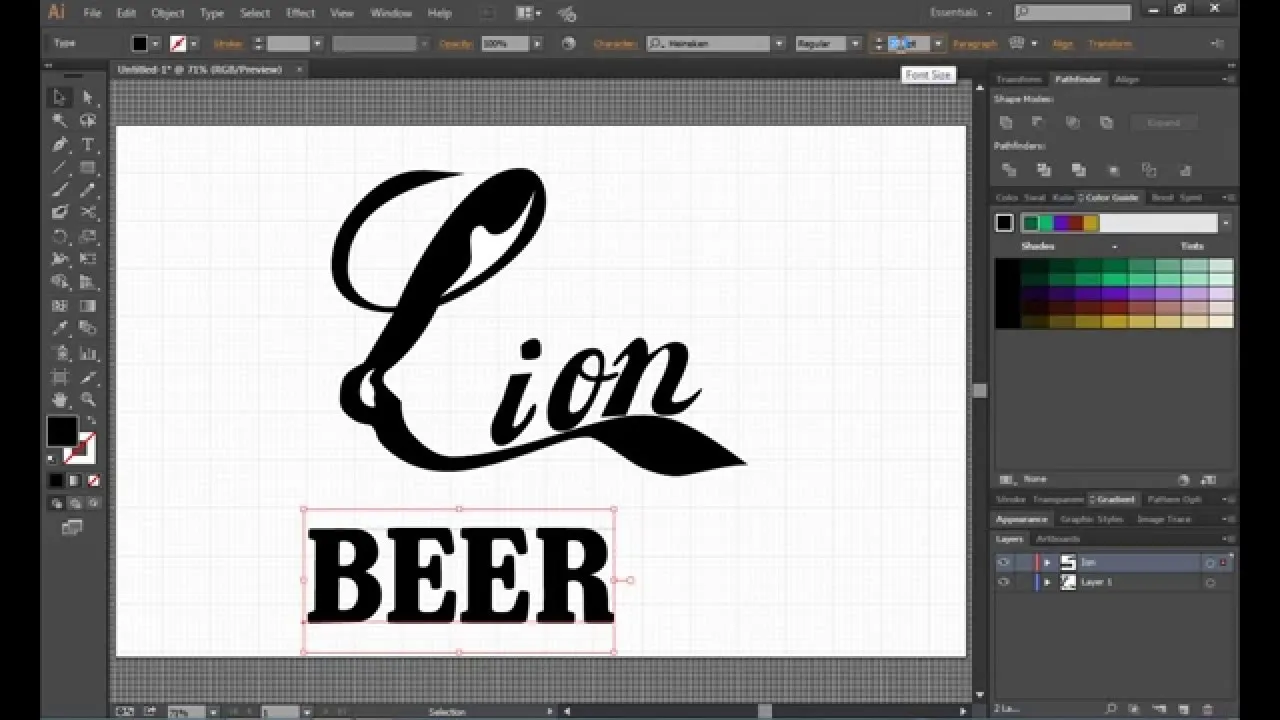Screen dimensions: 1280x720
Task: Select the Rotate tool
Action: point(59,236)
